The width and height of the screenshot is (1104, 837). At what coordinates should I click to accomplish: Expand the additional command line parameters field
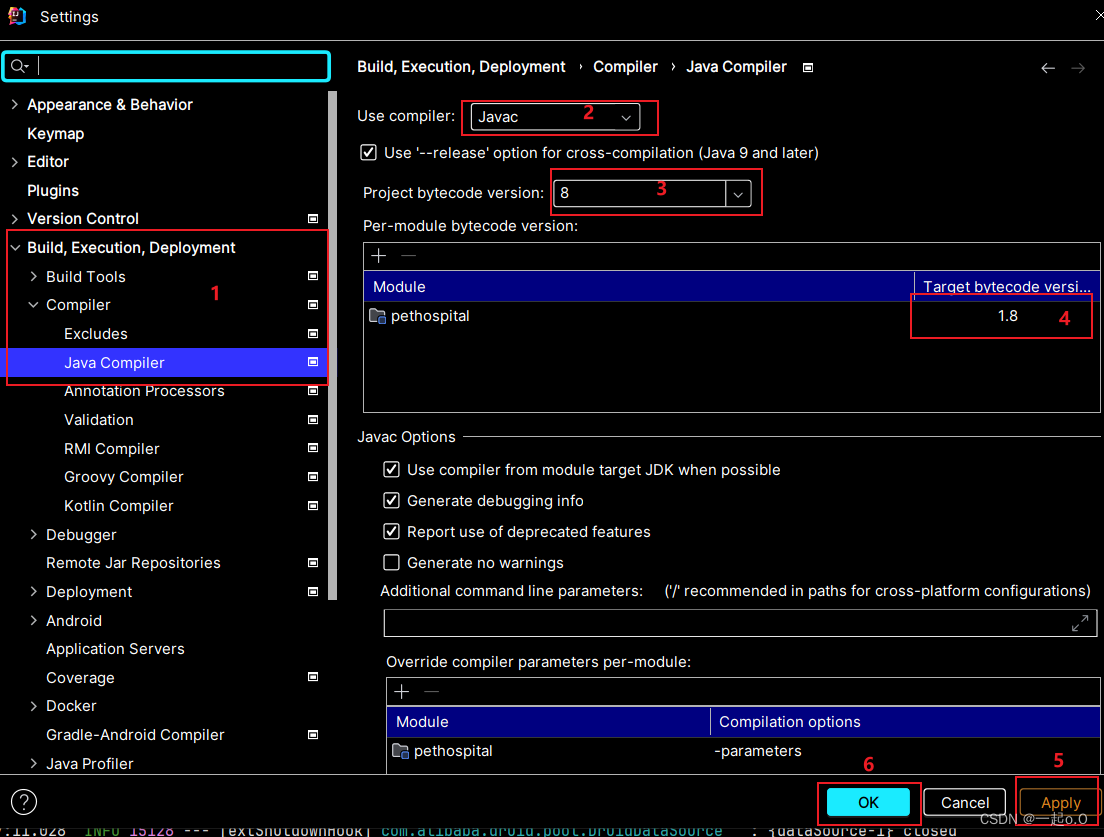(1080, 623)
